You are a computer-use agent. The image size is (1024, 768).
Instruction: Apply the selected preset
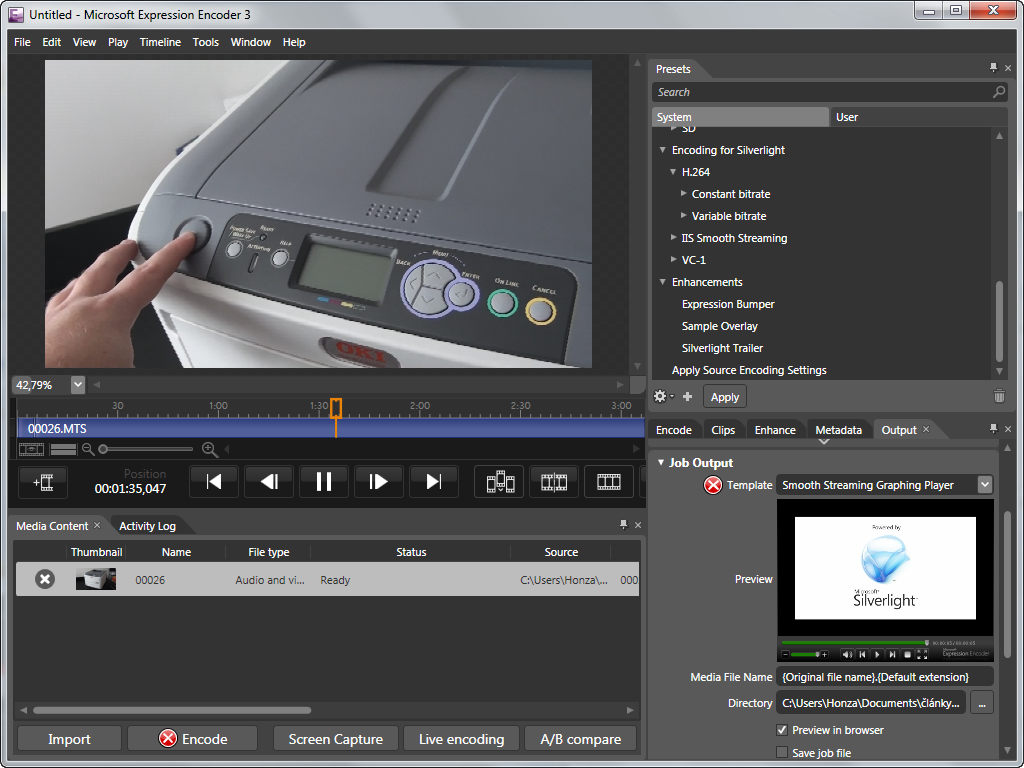(724, 396)
